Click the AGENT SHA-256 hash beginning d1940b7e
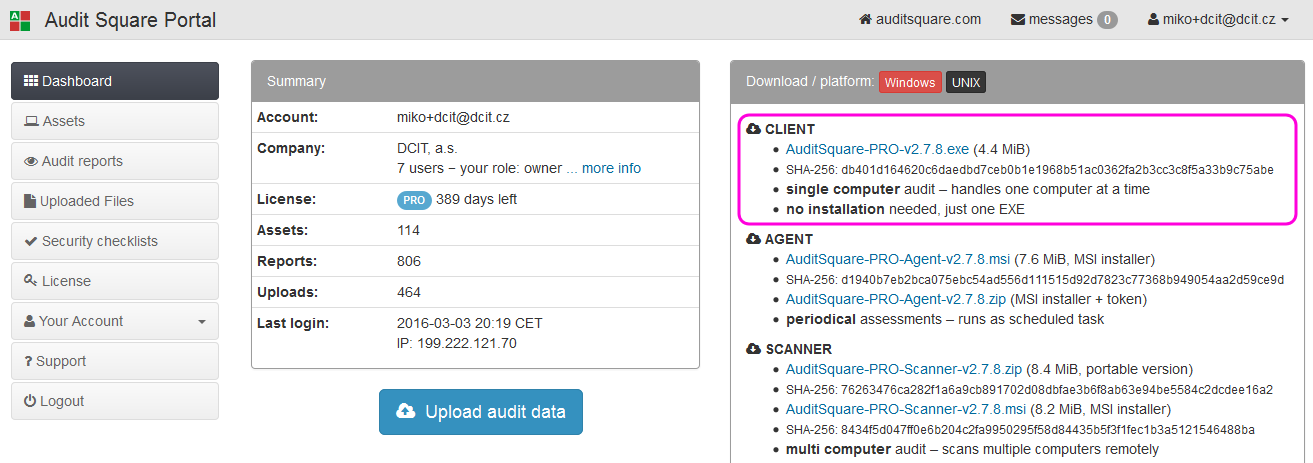 tap(1063, 279)
